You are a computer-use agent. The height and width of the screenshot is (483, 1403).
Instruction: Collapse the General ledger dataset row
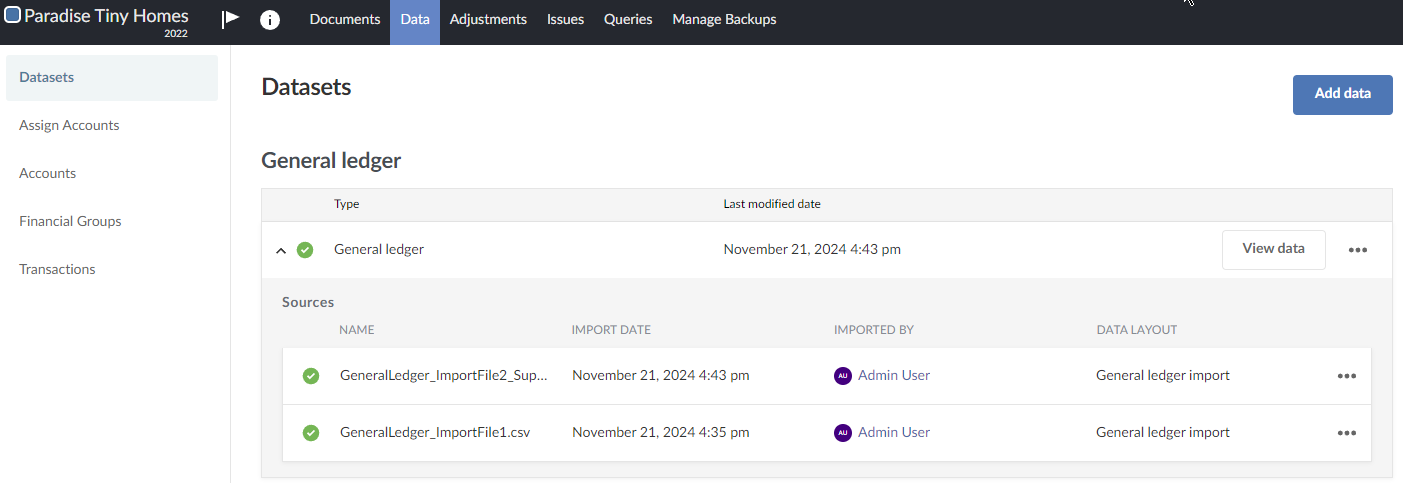click(281, 250)
